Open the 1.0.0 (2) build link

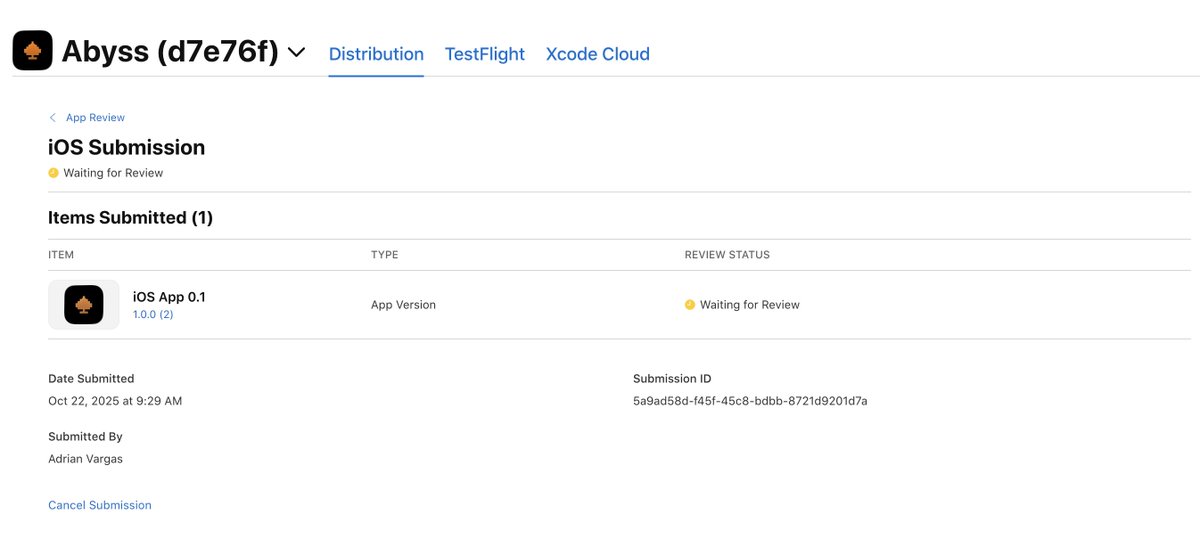coord(153,314)
